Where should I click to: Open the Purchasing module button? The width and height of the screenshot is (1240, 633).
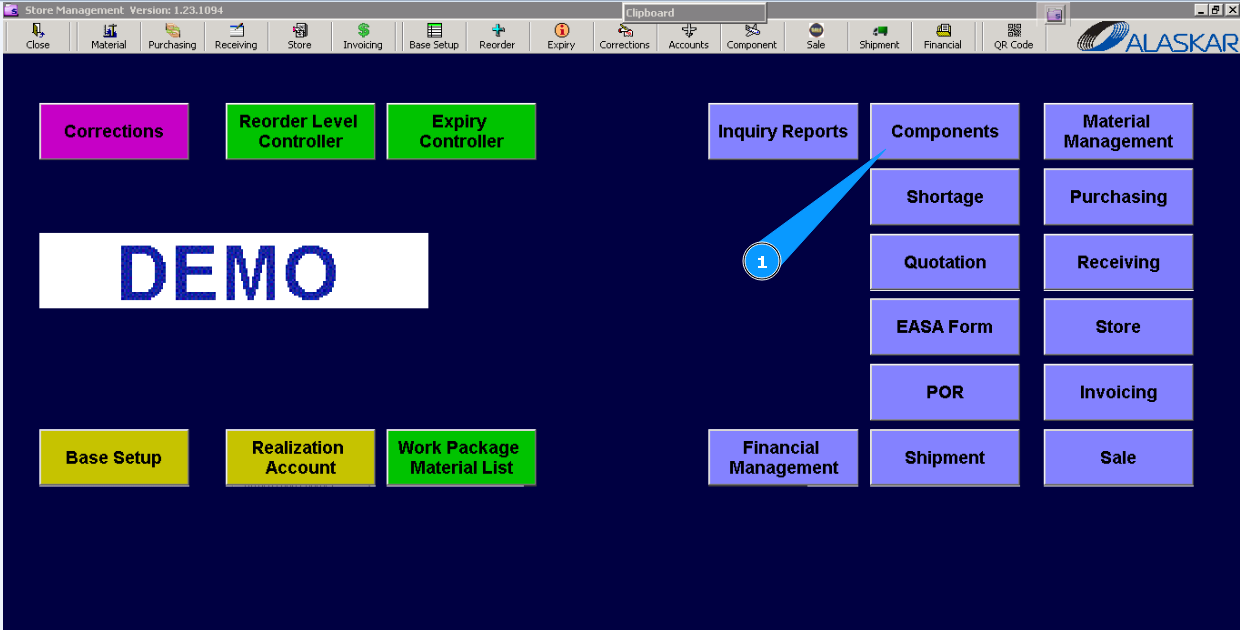click(1118, 196)
